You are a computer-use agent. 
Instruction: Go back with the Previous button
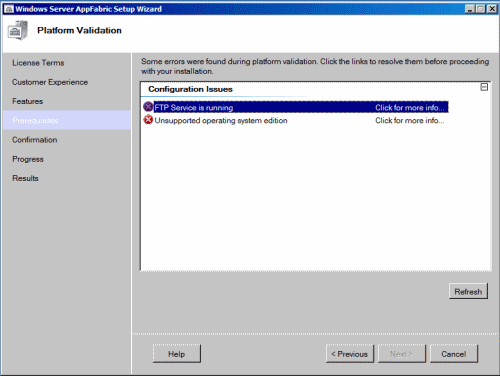350,354
